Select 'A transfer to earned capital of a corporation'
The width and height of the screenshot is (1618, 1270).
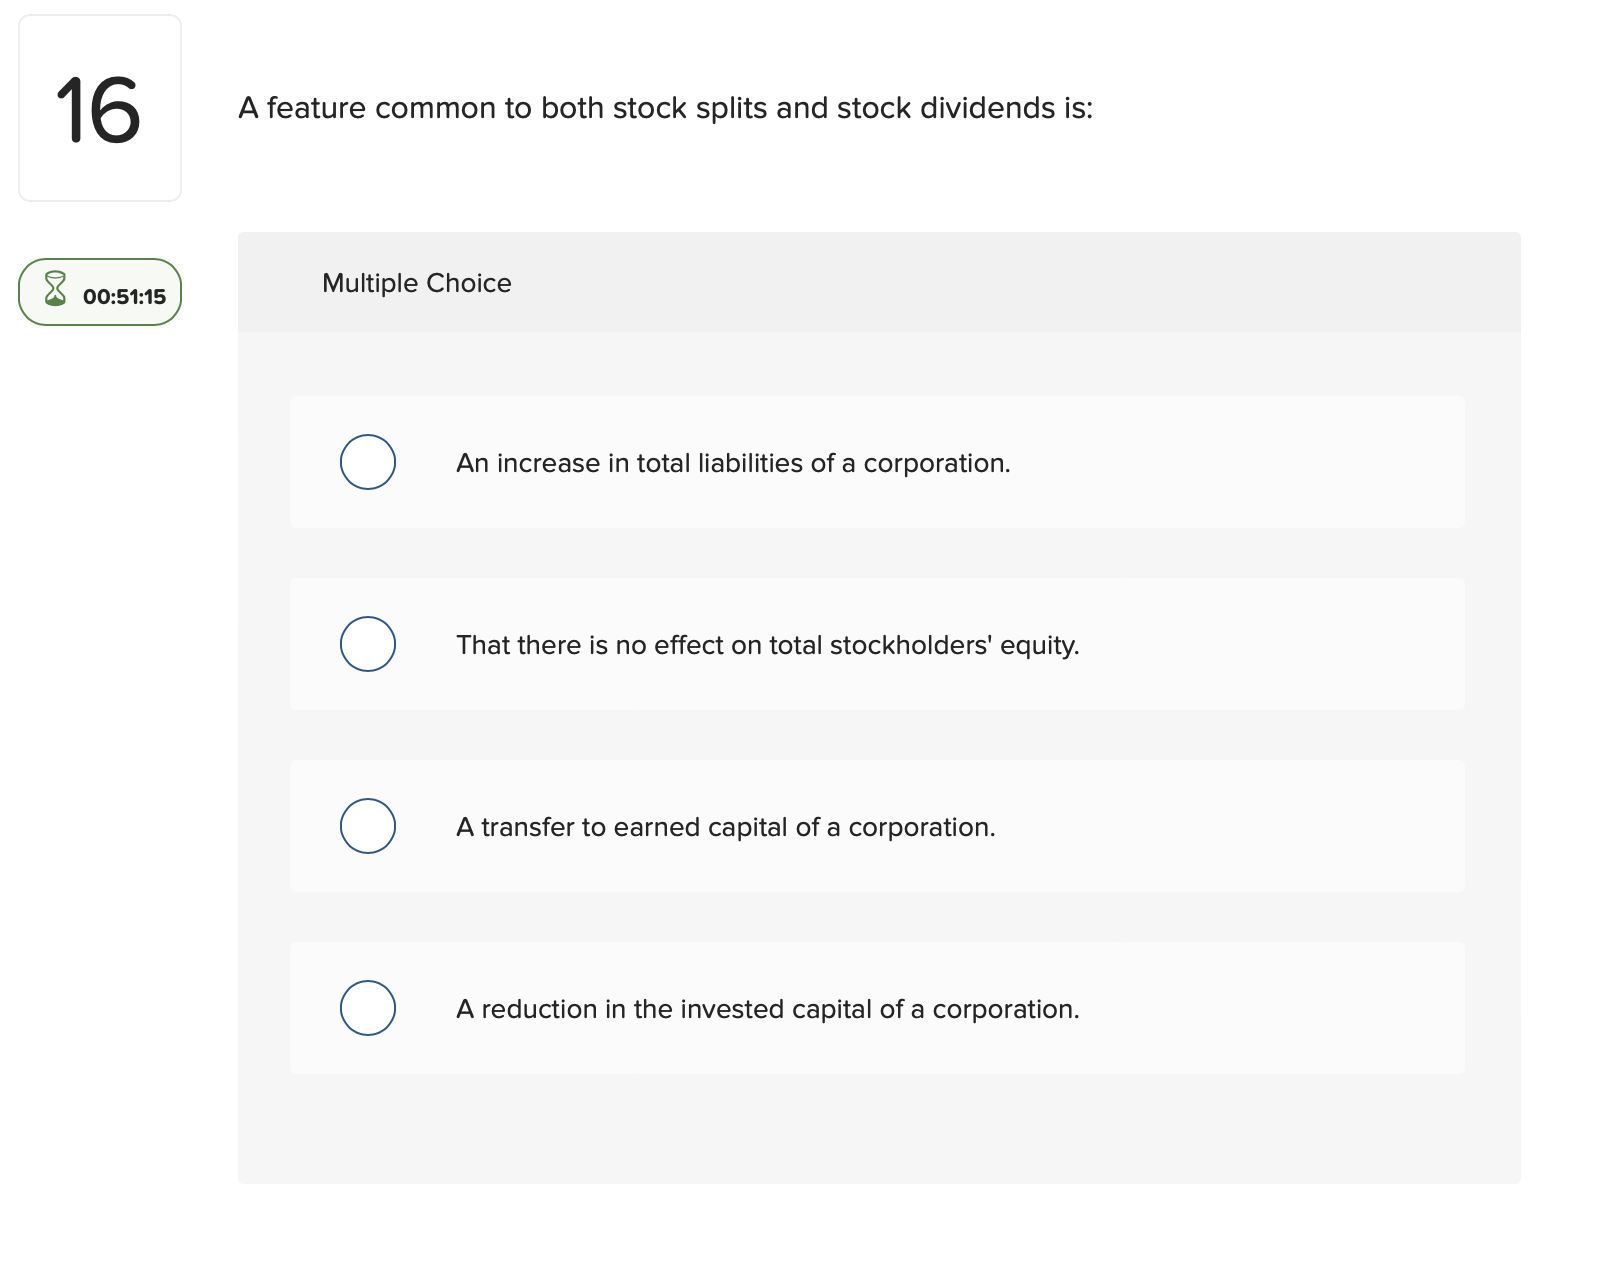pos(368,826)
